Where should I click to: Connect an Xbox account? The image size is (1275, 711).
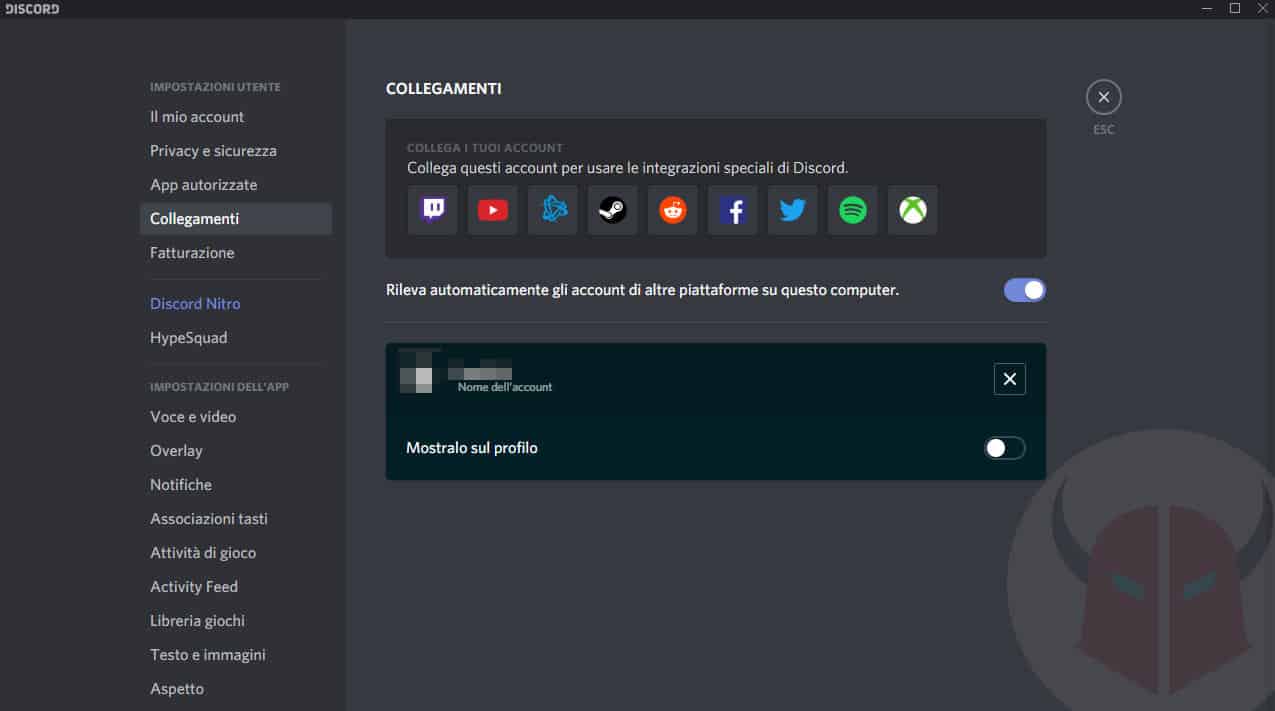(x=913, y=210)
